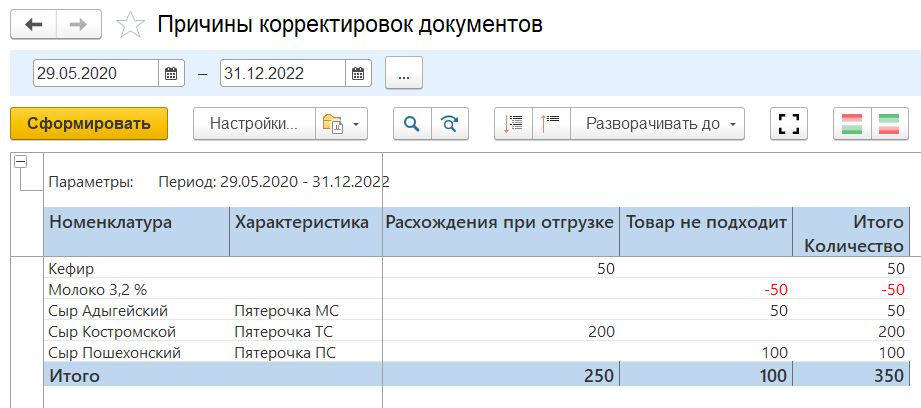Expand all report groups icon
Image resolution: width=921 pixels, height=408 pixels.
(551, 124)
